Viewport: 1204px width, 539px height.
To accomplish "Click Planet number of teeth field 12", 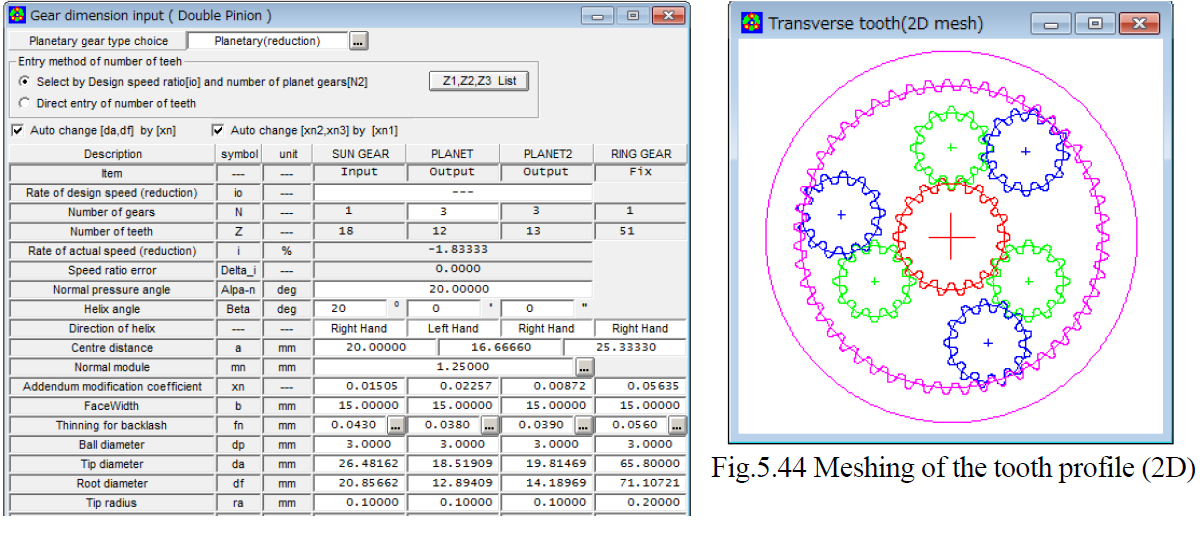I will pyautogui.click(x=452, y=231).
